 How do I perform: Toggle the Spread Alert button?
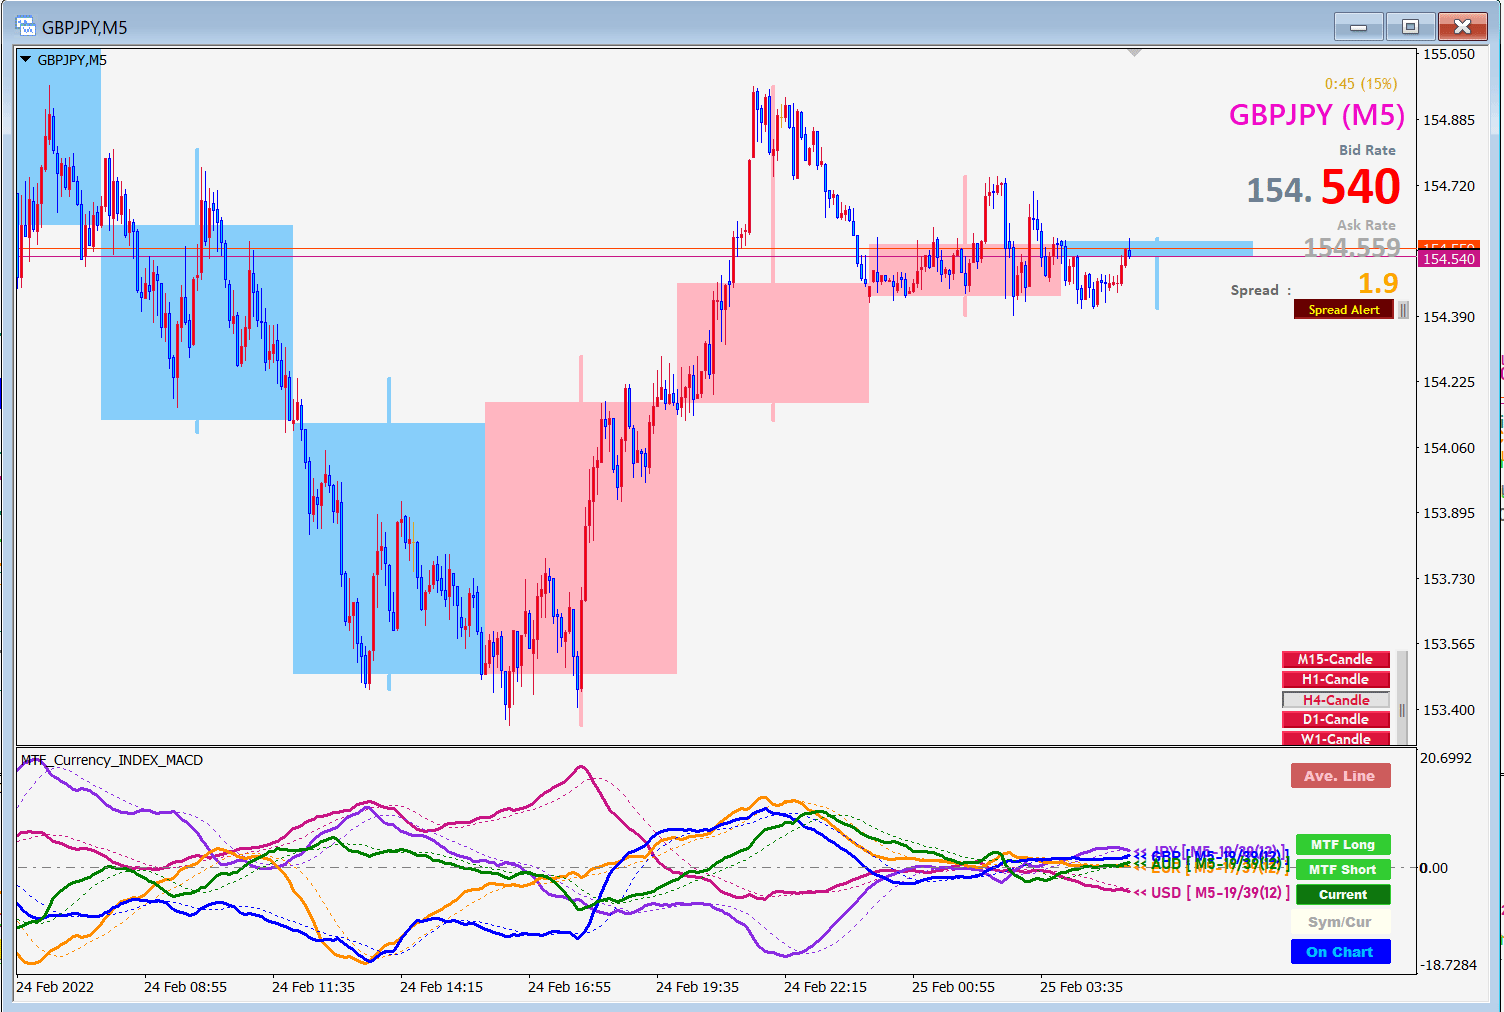(1344, 310)
